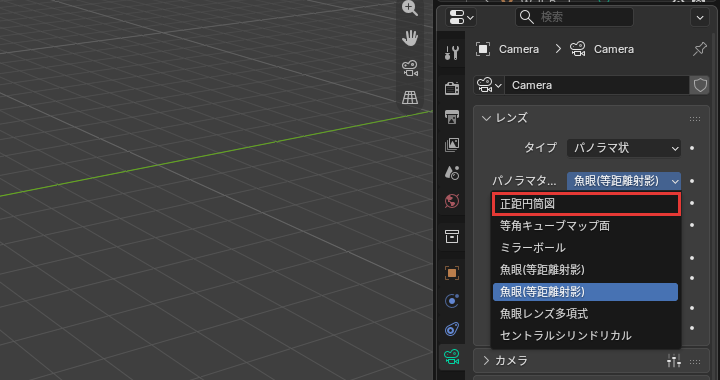
Task: Open the Render properties tab
Action: (452, 88)
